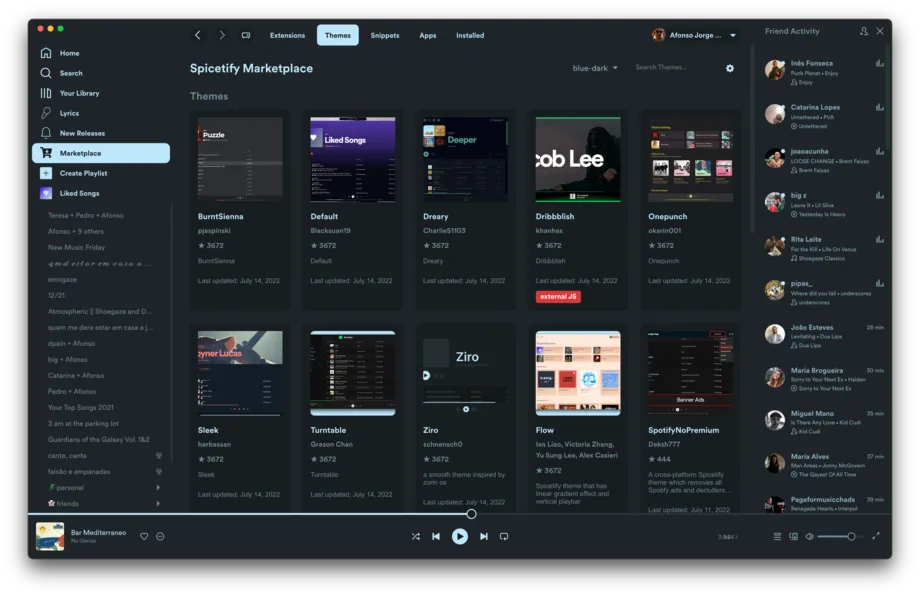Adjust the volume slider
The image size is (920, 596).
[x=840, y=536]
